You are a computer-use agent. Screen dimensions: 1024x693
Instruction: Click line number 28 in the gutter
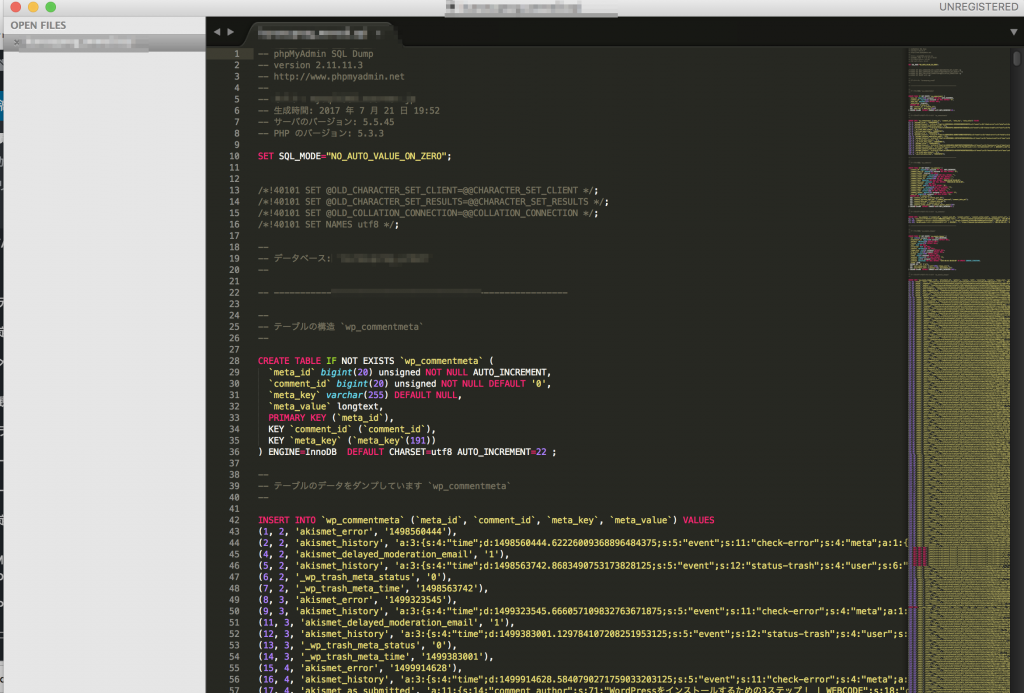click(234, 361)
